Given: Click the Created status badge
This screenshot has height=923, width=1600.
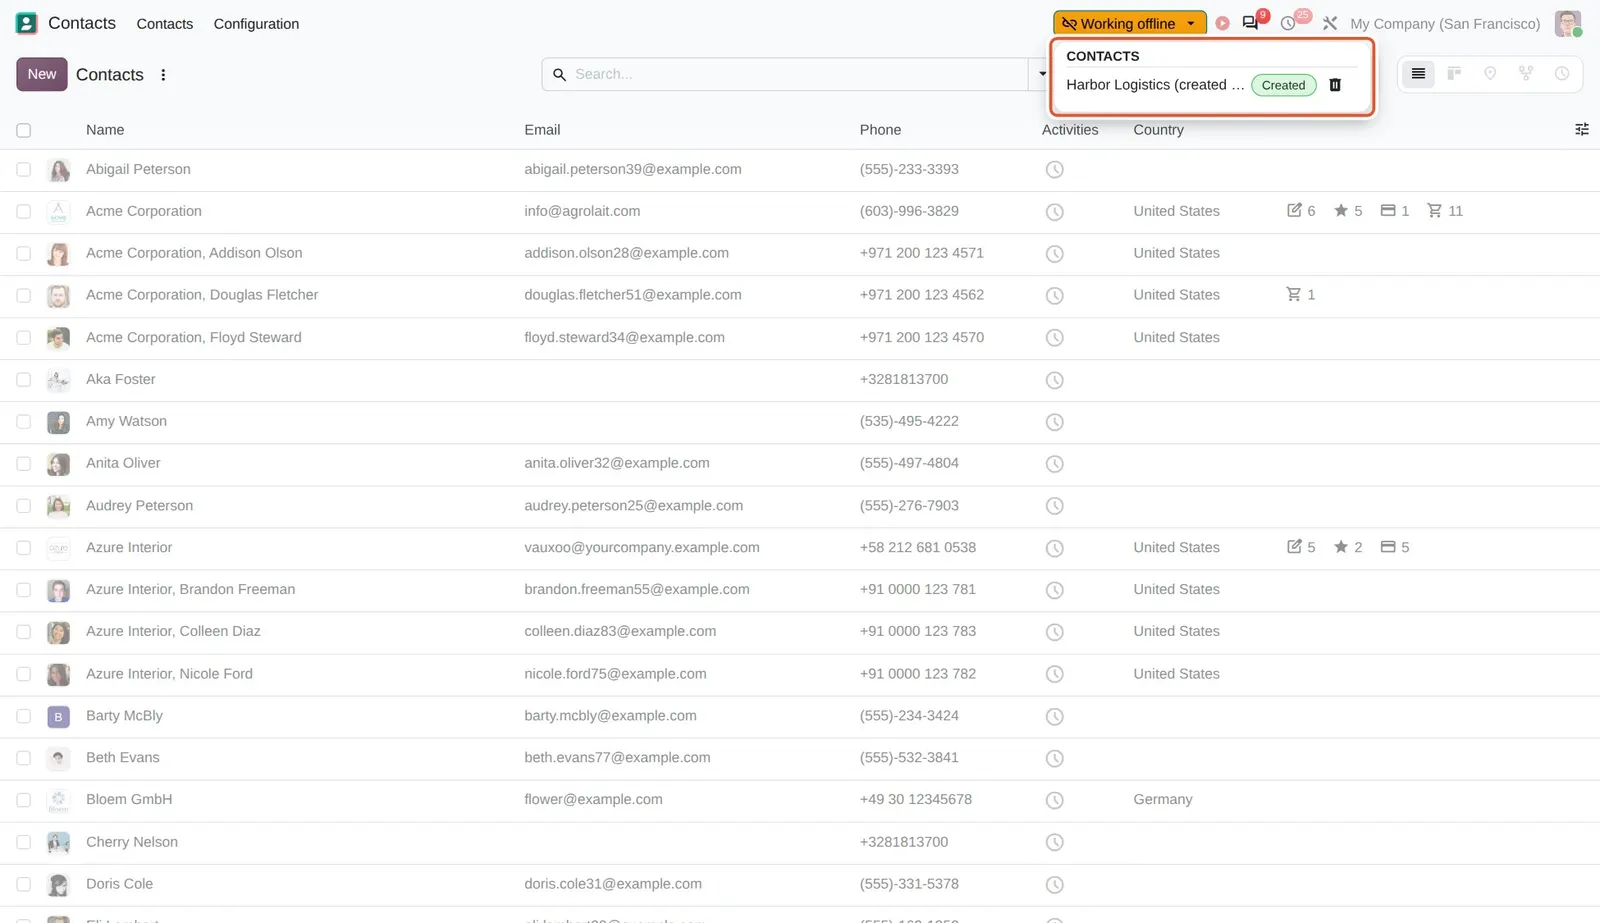Looking at the screenshot, I should point(1283,85).
